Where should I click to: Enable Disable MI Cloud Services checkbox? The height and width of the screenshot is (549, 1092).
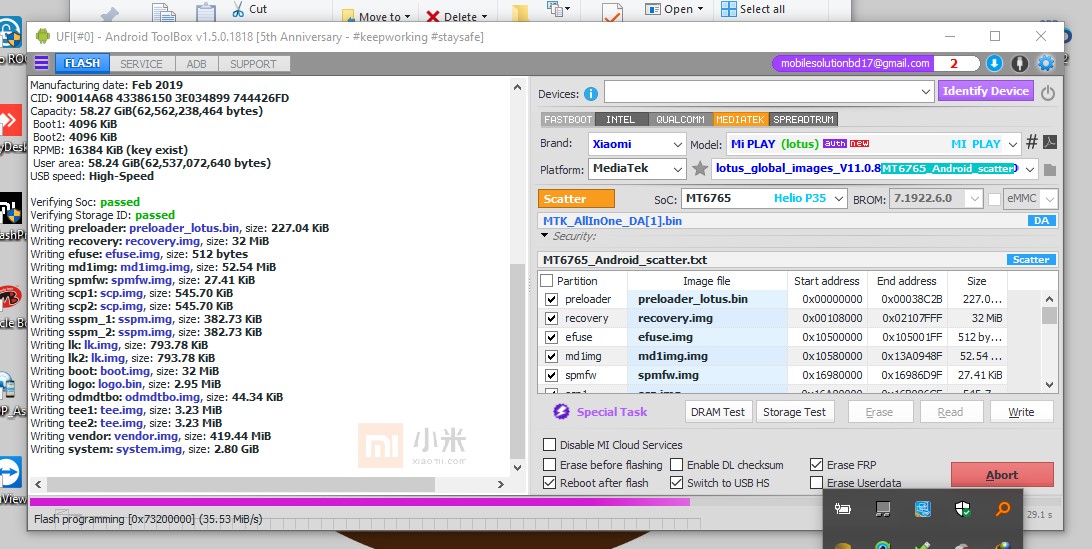tap(549, 444)
